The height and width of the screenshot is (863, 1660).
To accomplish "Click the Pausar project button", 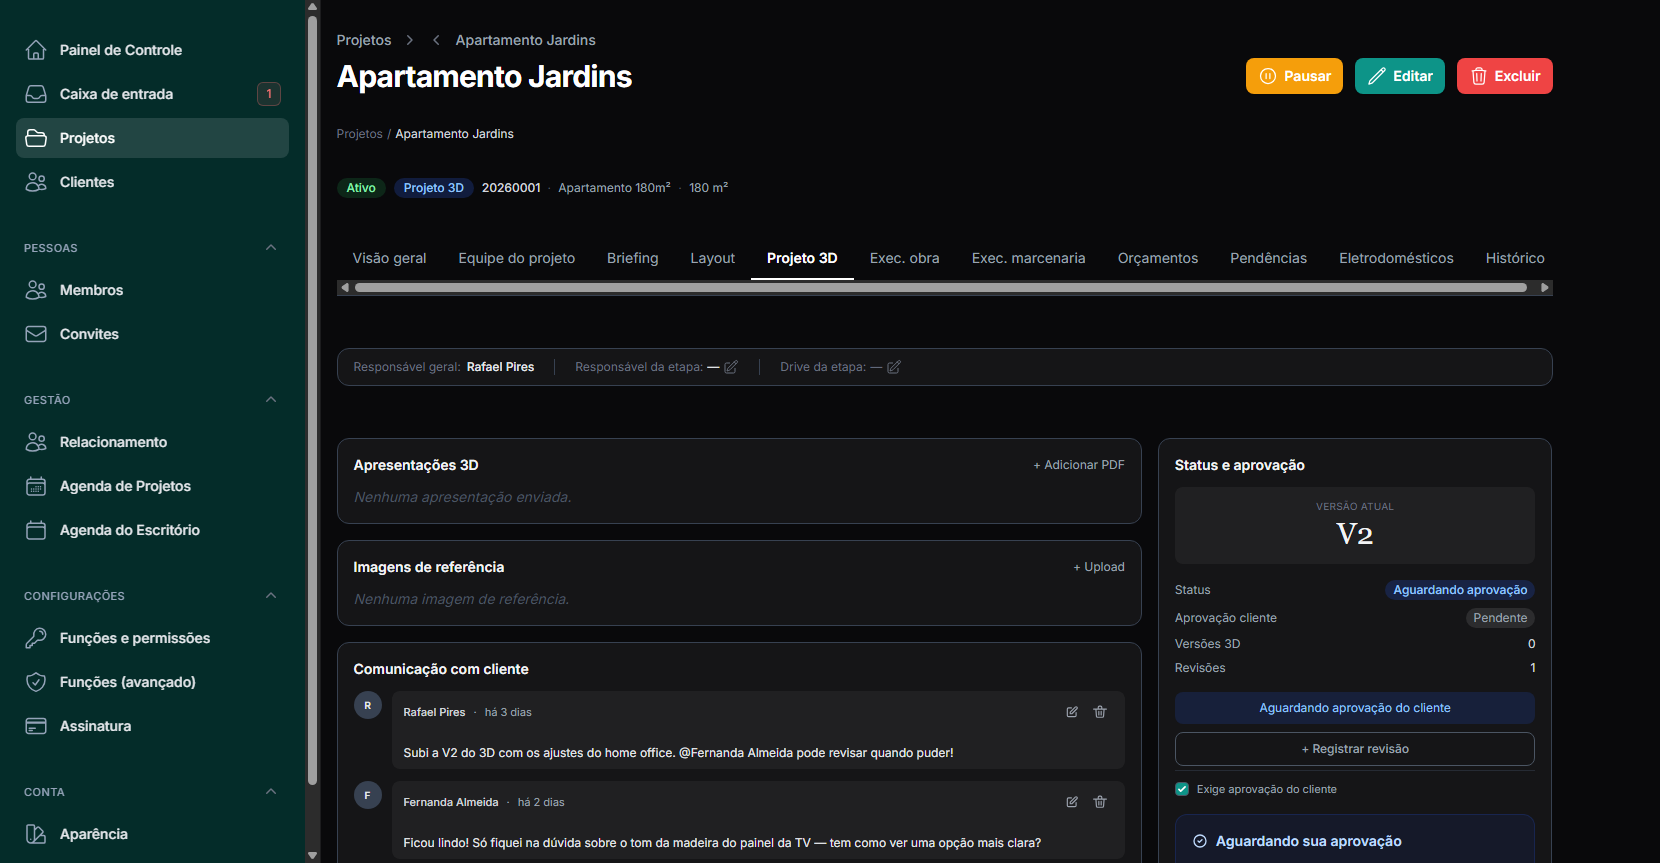I will tap(1294, 76).
